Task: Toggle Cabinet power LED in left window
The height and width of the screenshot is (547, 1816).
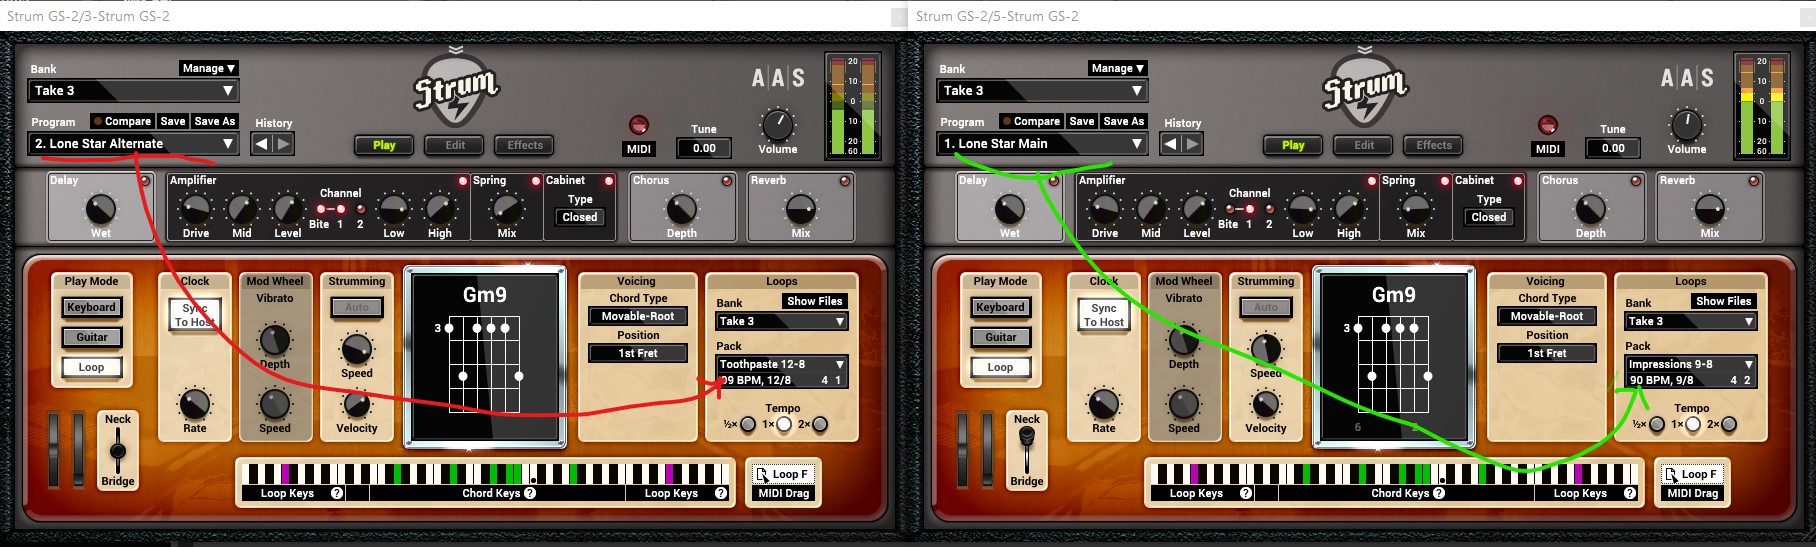Action: tap(608, 181)
